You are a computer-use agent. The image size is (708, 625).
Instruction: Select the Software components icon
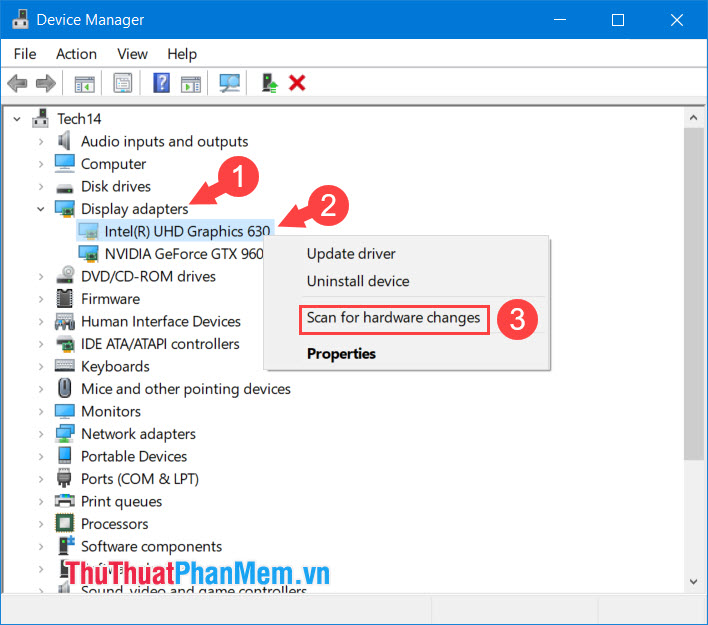click(x=66, y=545)
